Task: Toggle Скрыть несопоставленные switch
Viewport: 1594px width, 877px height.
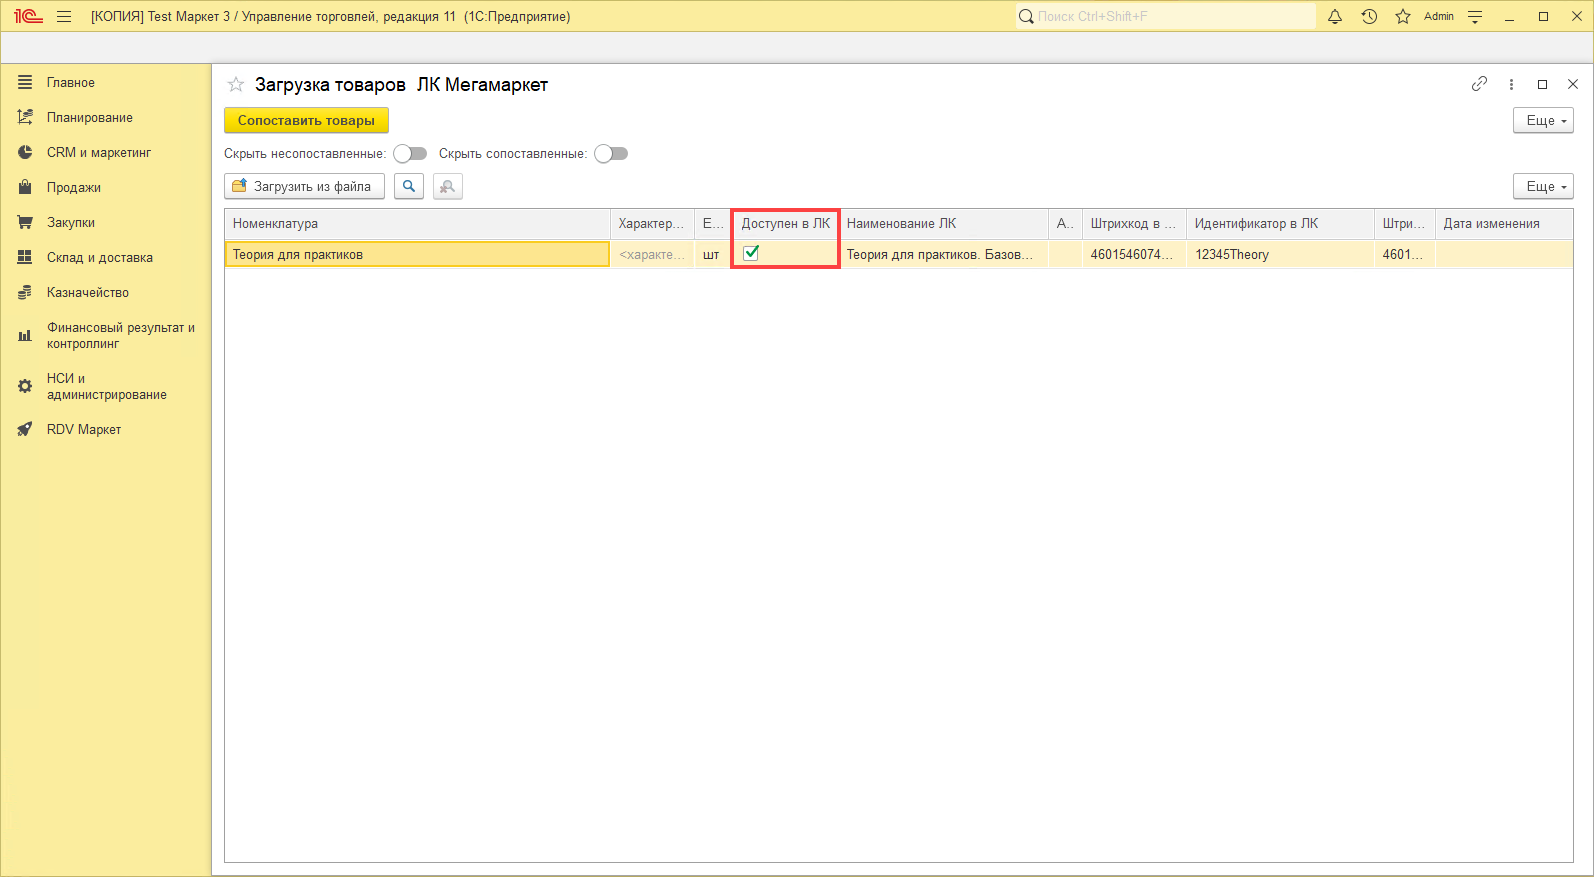Action: tap(410, 153)
